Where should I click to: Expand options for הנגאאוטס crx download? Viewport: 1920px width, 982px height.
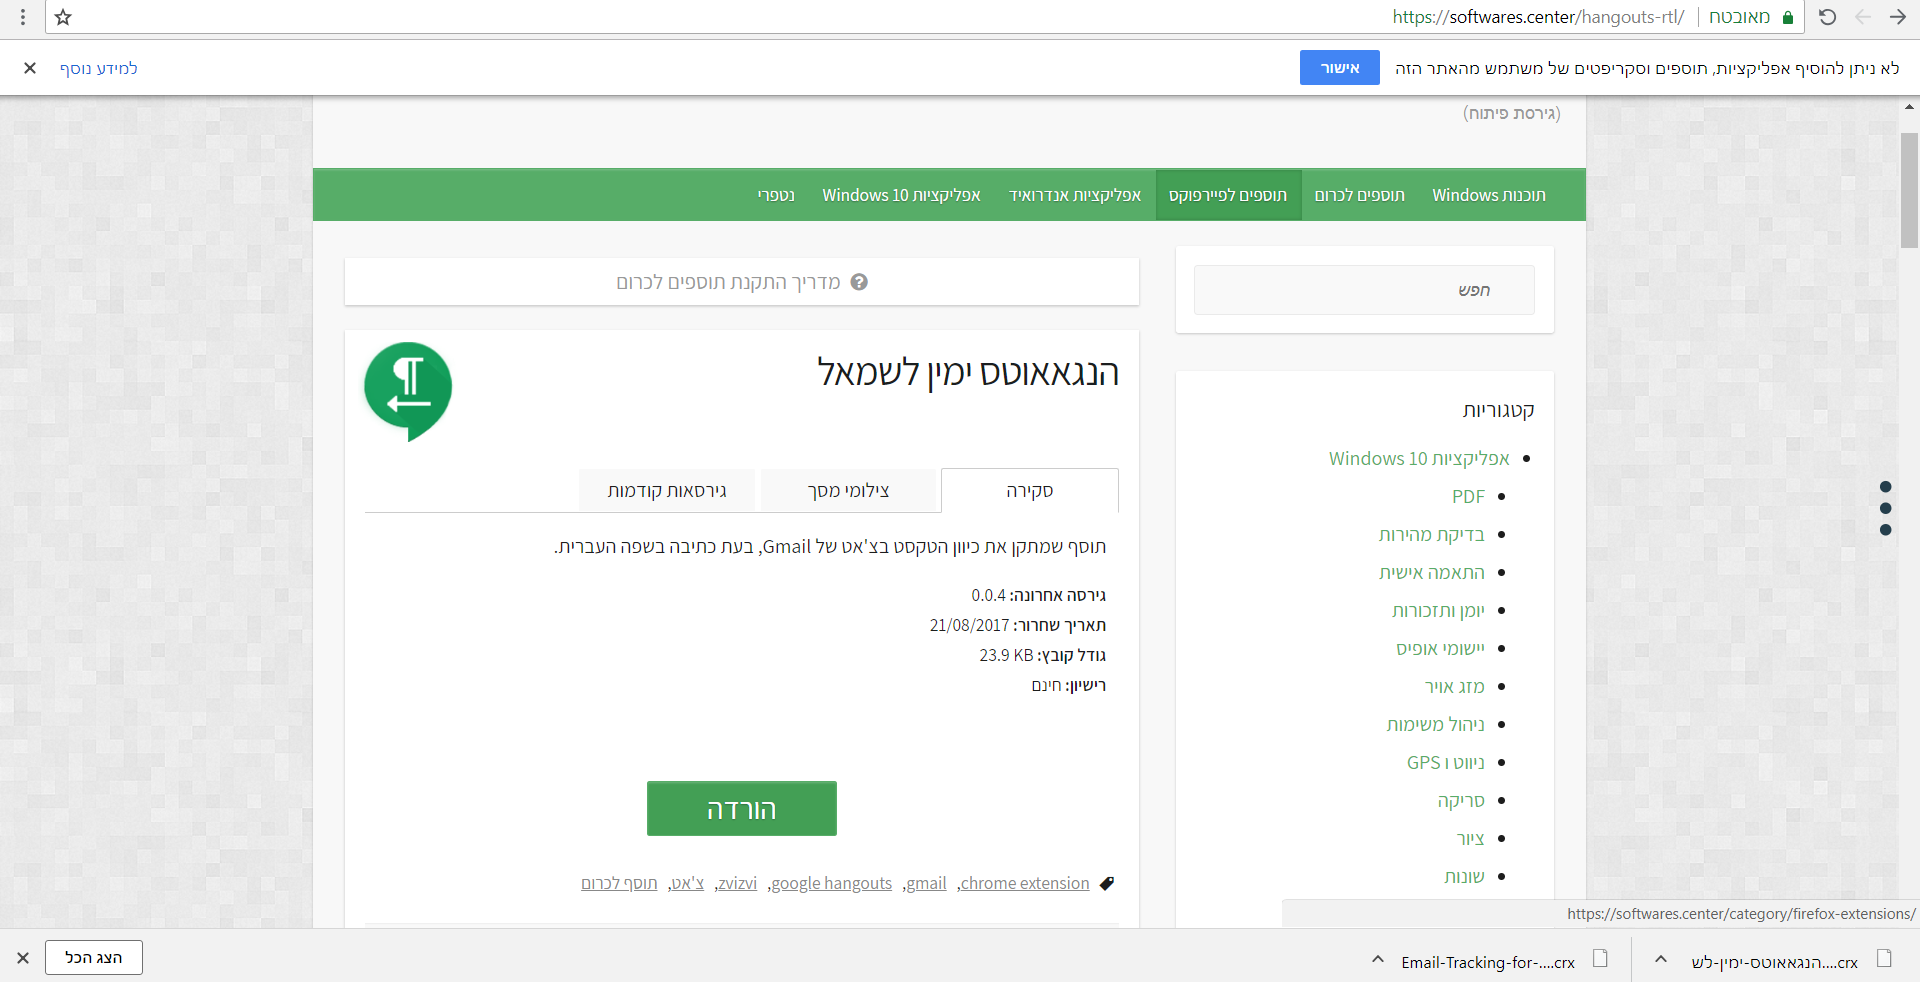click(1660, 959)
